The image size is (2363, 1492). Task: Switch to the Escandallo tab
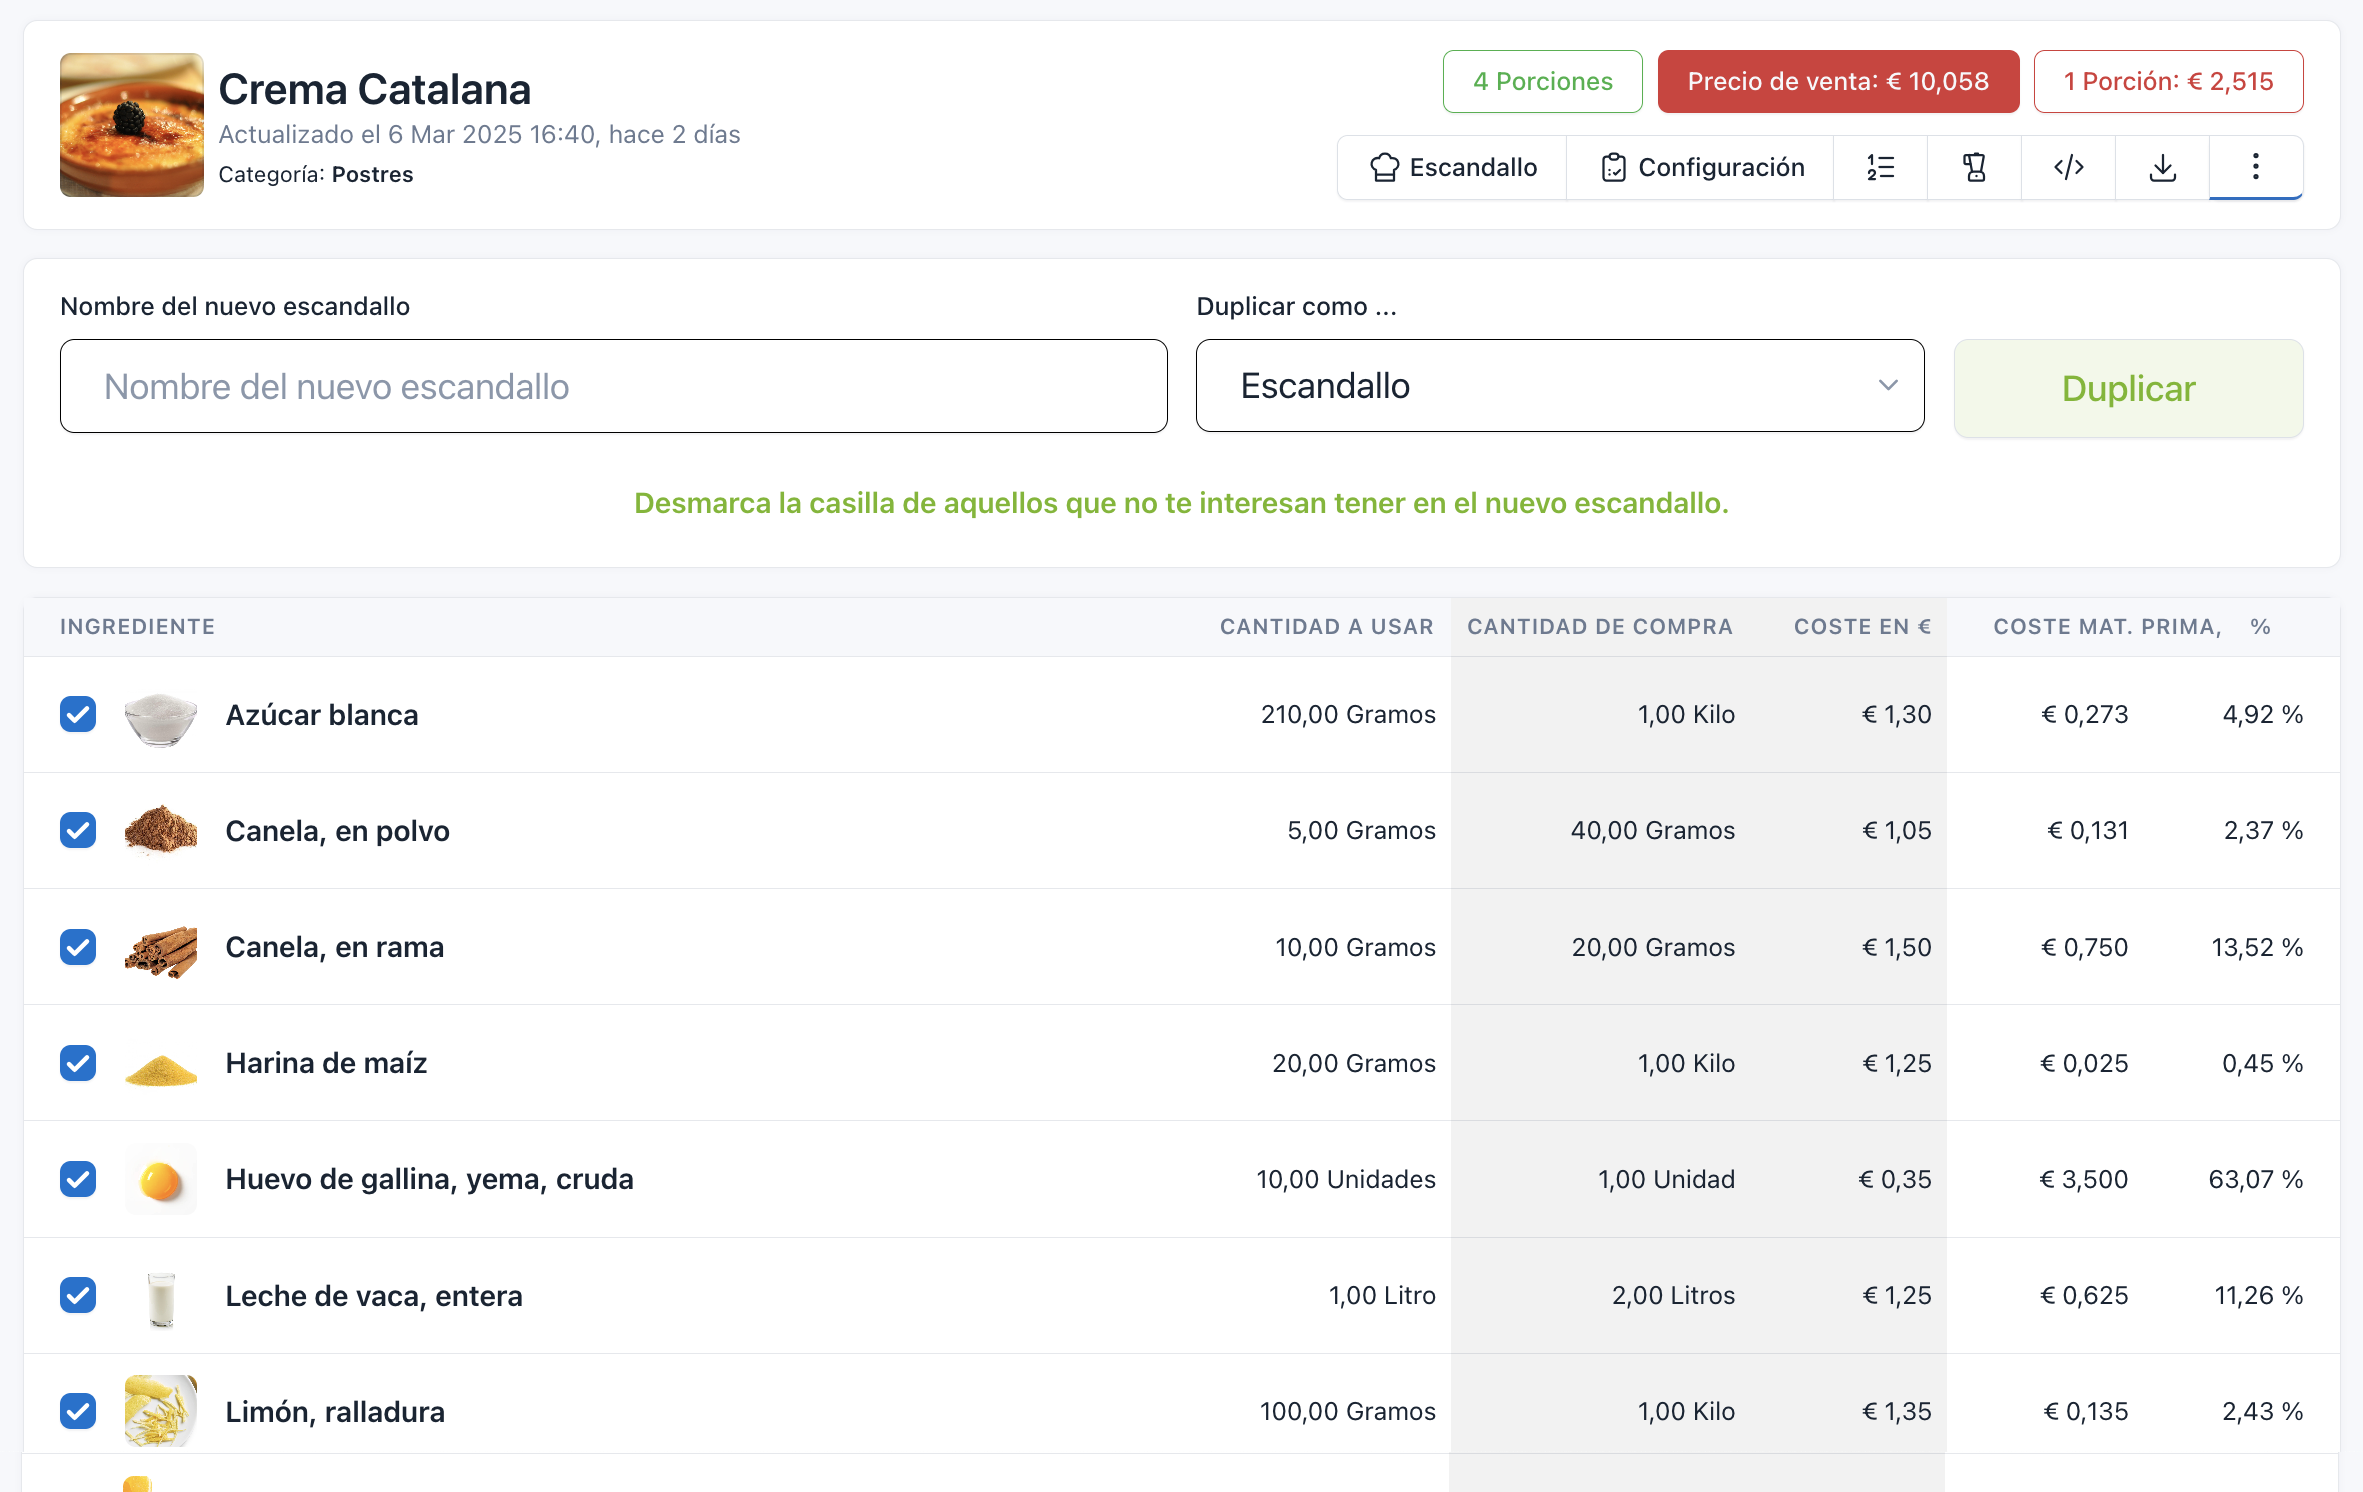click(1453, 167)
